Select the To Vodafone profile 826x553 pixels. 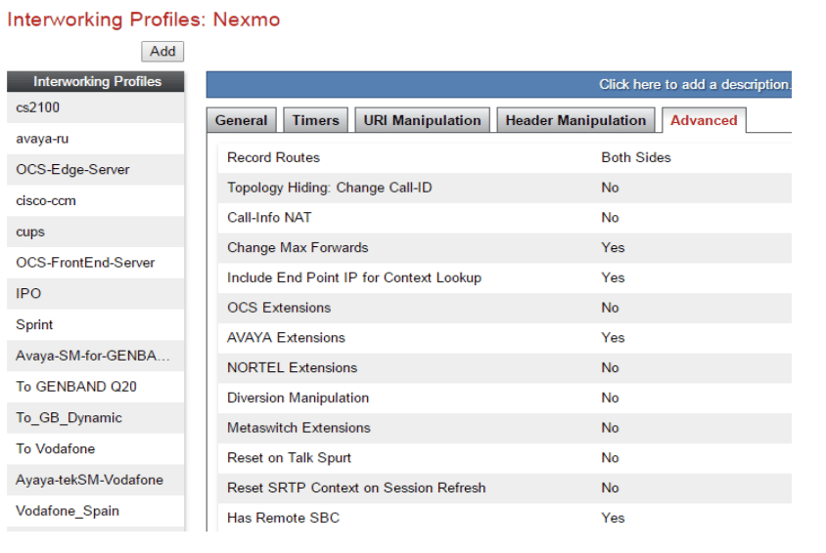point(95,449)
